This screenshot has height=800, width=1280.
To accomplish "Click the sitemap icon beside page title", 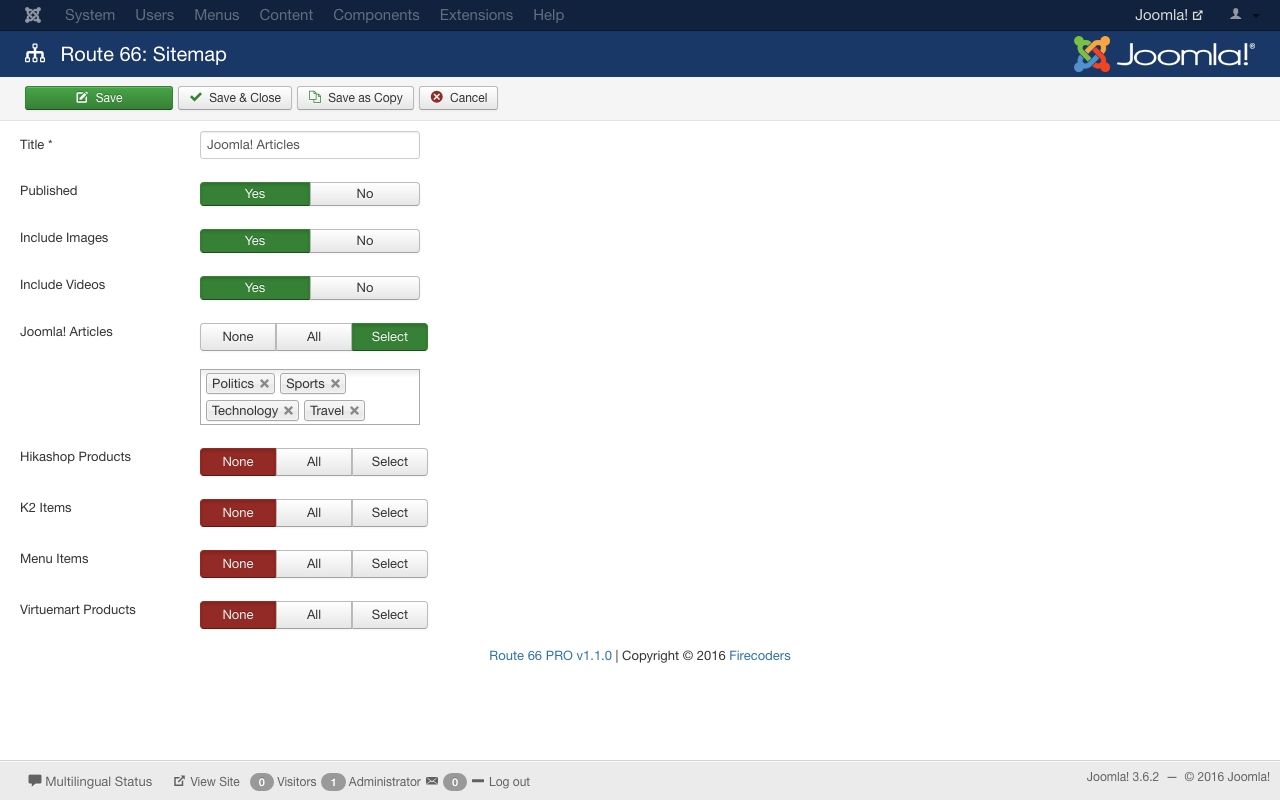I will (x=35, y=54).
